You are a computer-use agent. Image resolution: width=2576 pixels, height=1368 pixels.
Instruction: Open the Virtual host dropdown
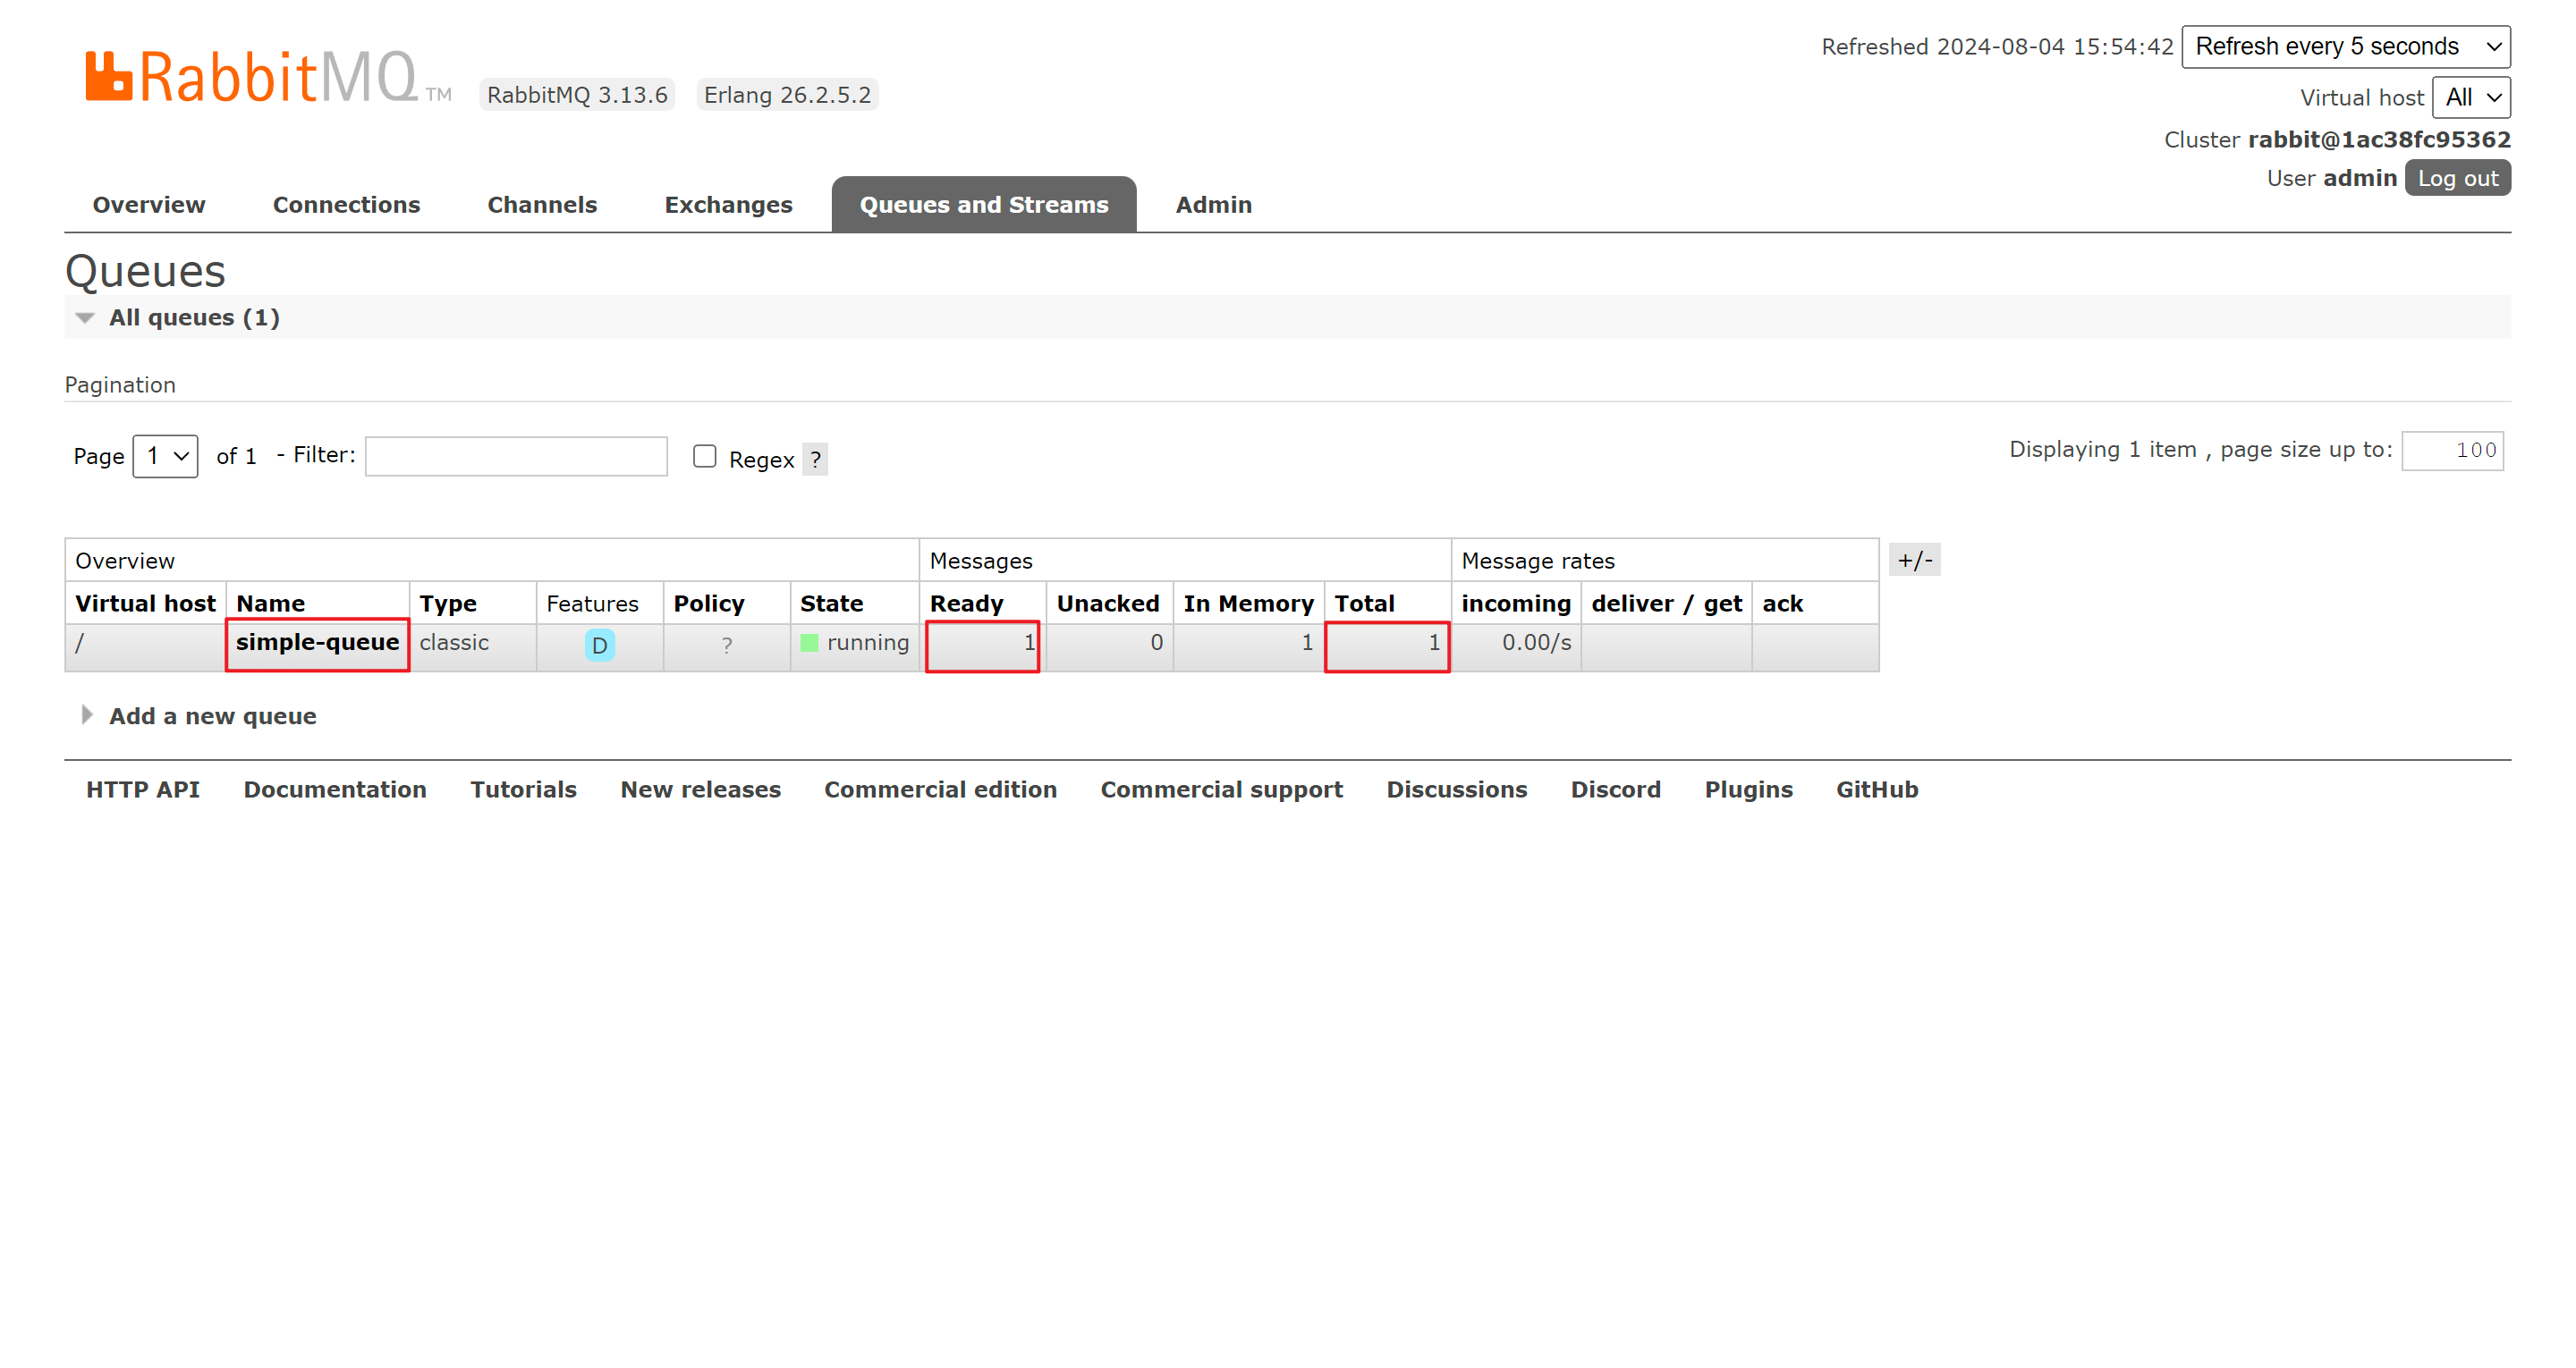(x=2471, y=97)
